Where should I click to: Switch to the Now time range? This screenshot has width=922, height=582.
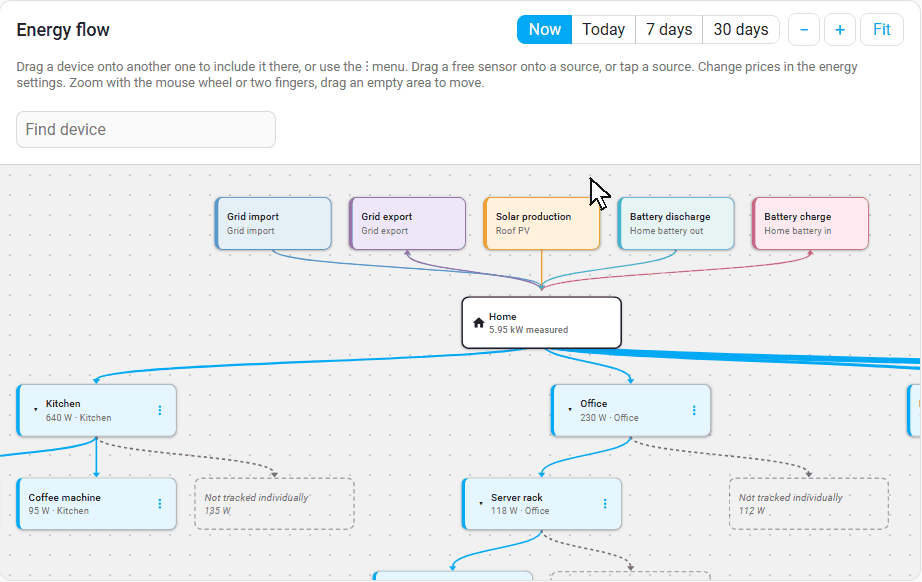[x=544, y=29]
